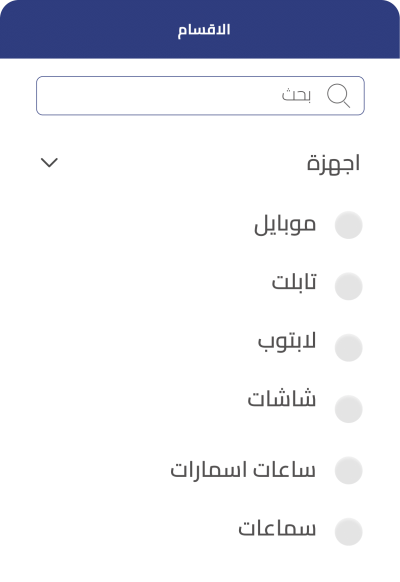Select the شاشات radio button
This screenshot has height=582, width=400.
(348, 409)
